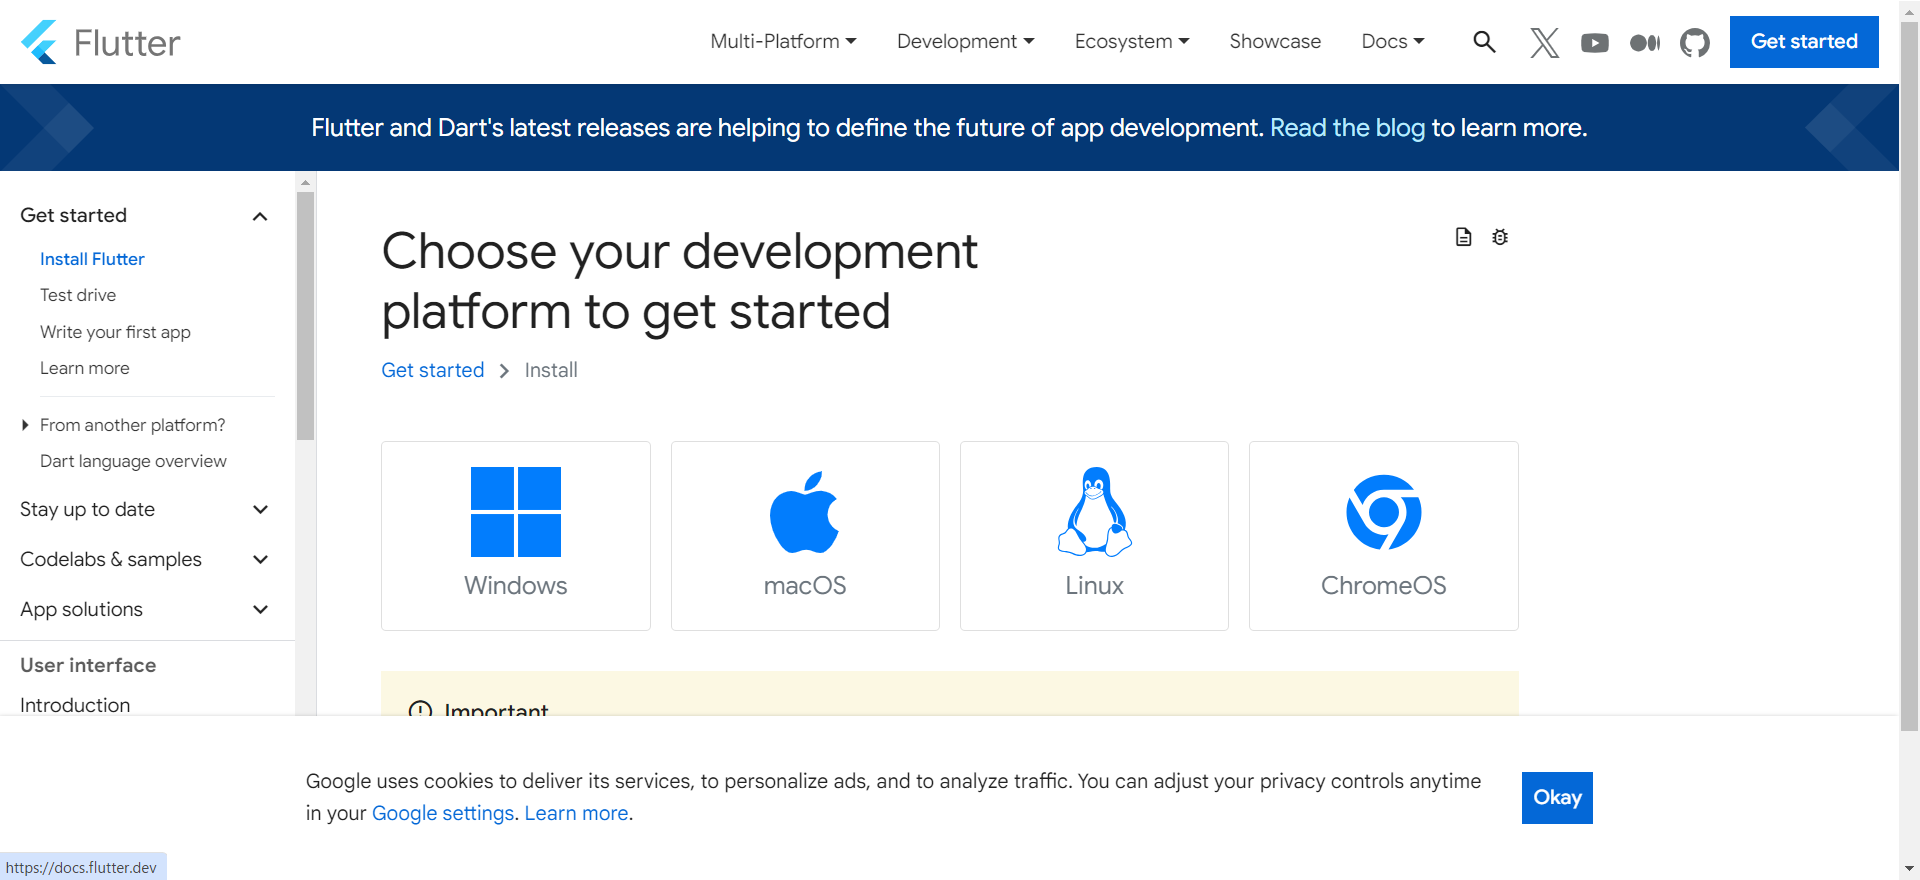1920x880 pixels.
Task: Accept cookies with the Okay button
Action: (x=1556, y=797)
